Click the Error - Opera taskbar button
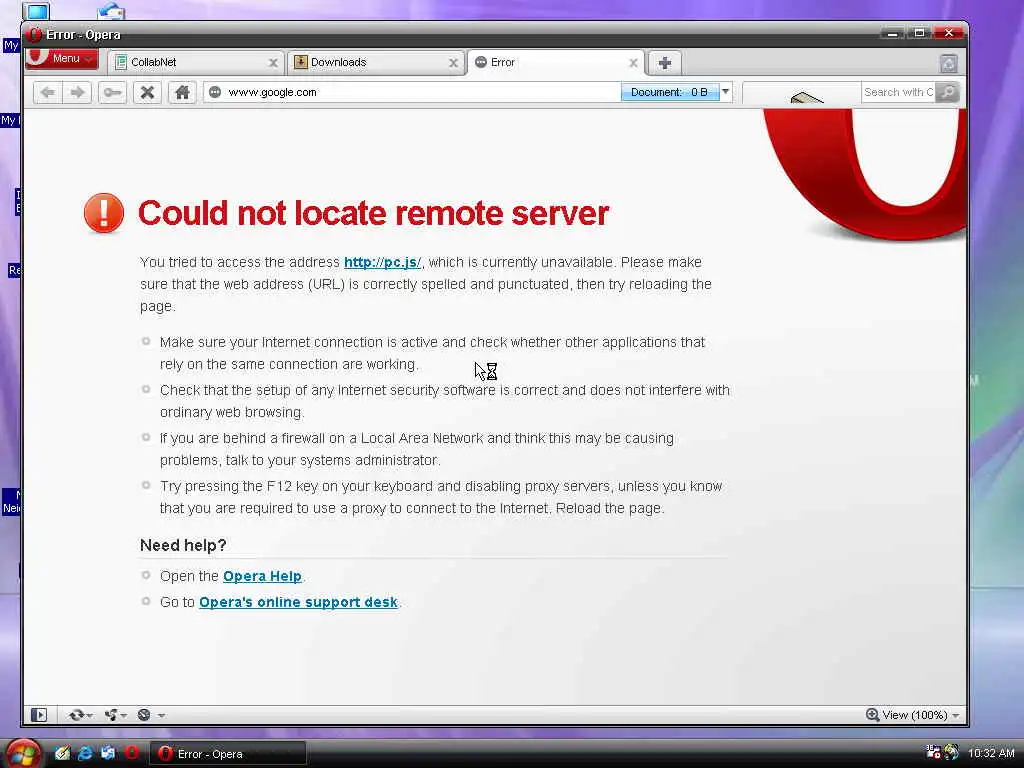Image resolution: width=1024 pixels, height=768 pixels. click(228, 754)
